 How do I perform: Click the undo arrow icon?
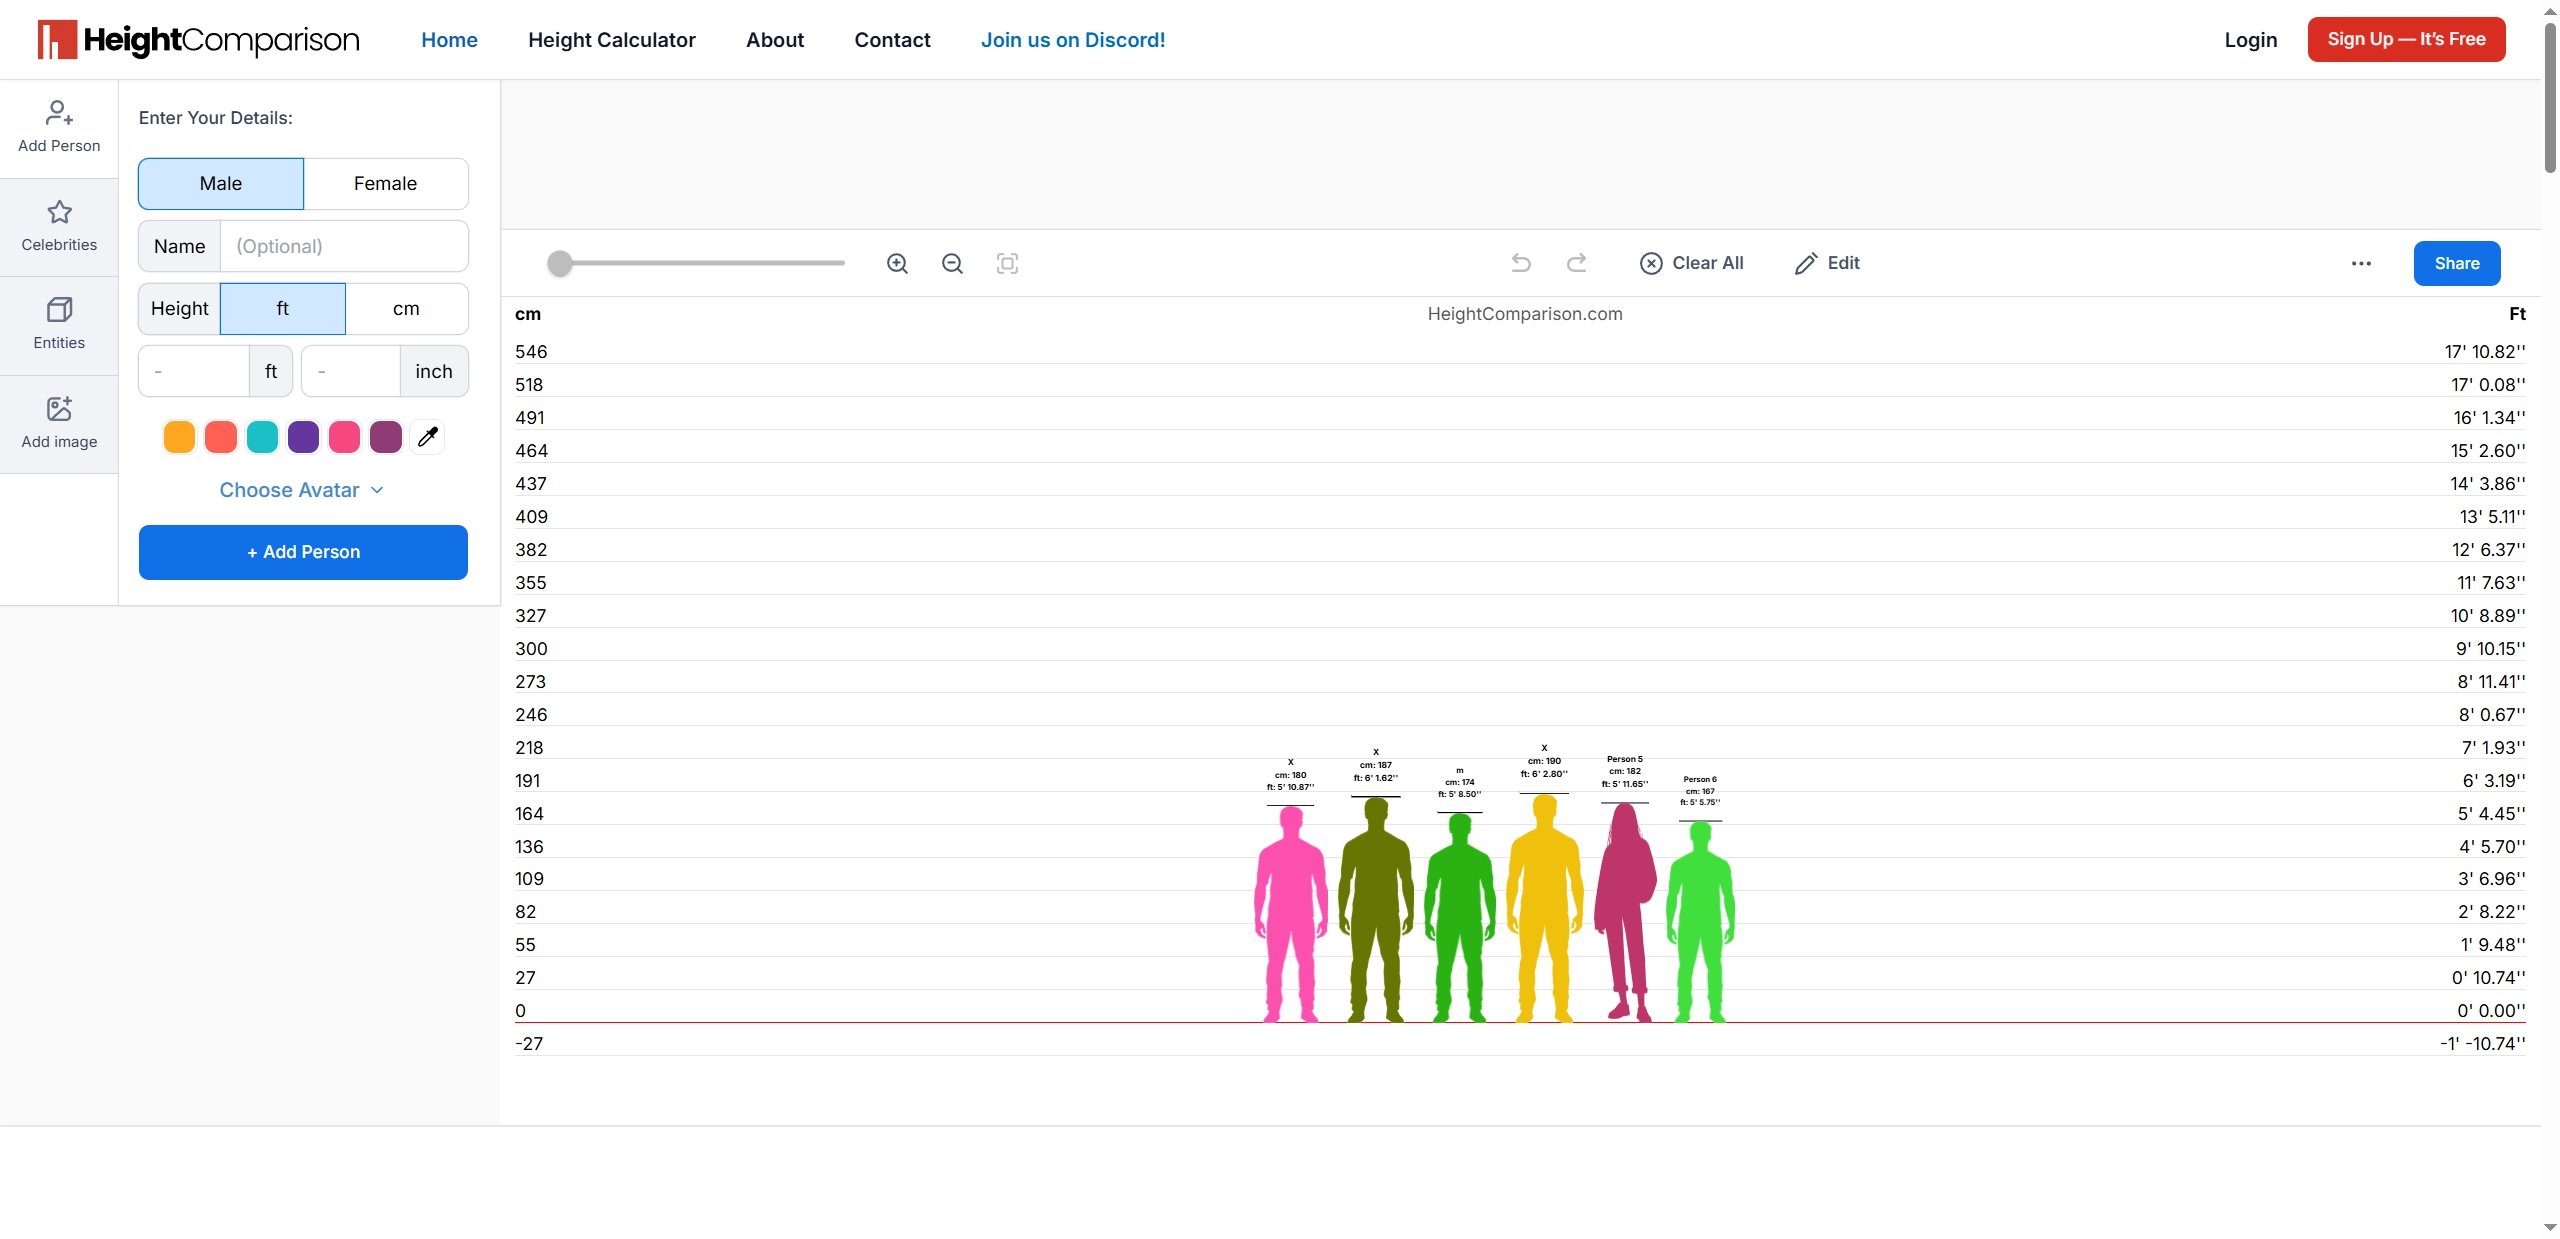1521,263
